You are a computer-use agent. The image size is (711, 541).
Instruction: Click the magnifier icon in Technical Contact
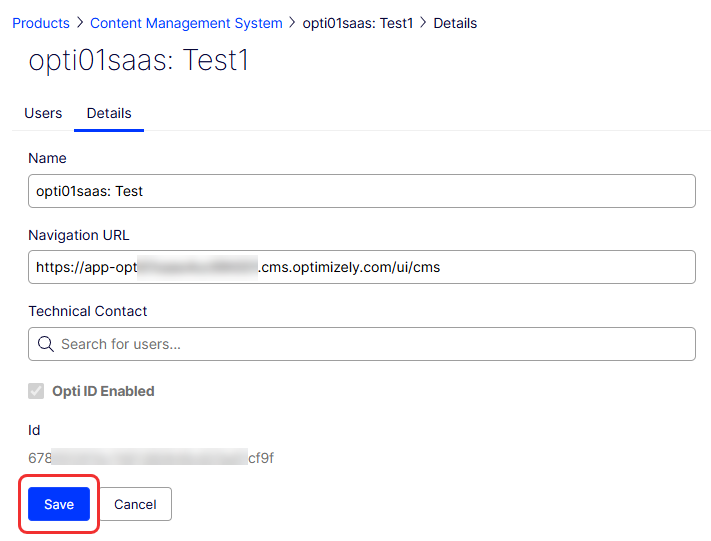(x=46, y=344)
